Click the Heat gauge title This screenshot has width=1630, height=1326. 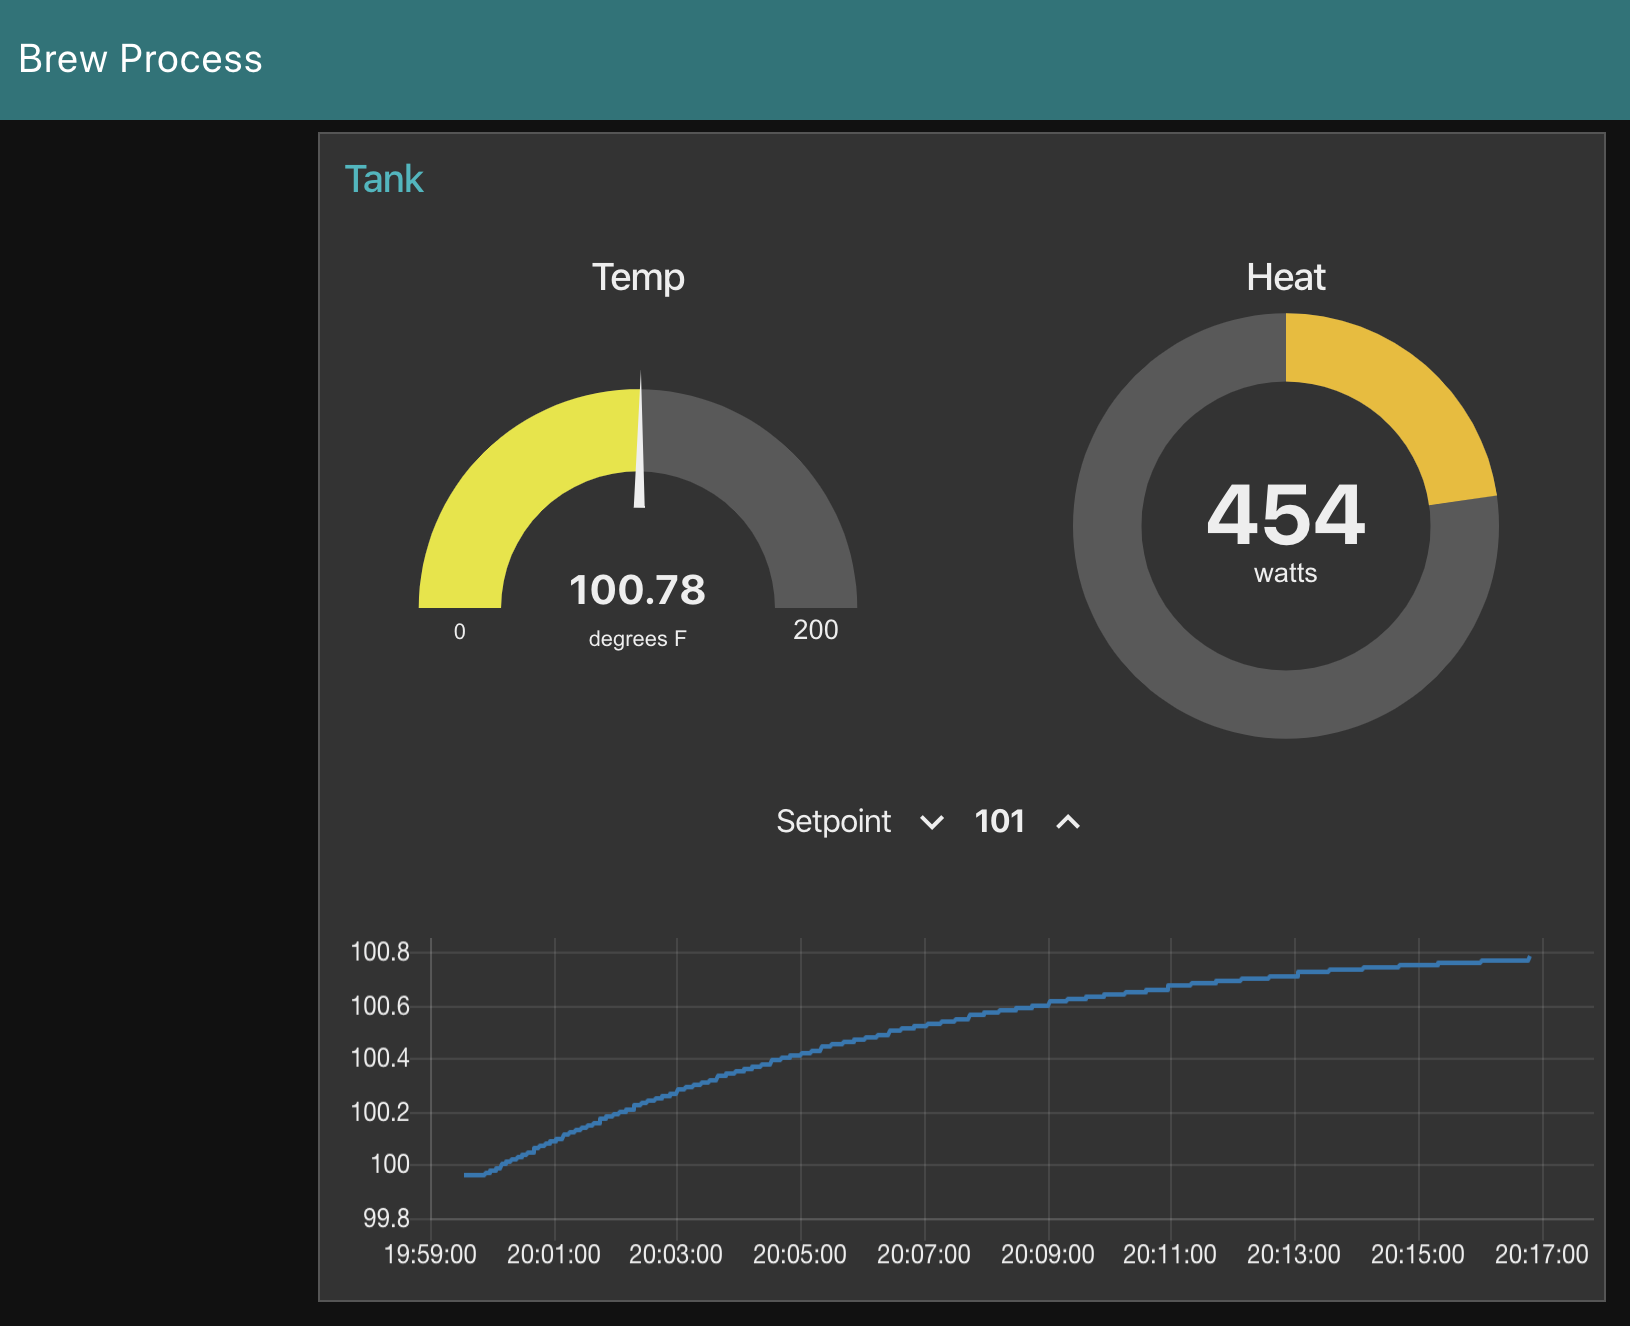[1286, 277]
